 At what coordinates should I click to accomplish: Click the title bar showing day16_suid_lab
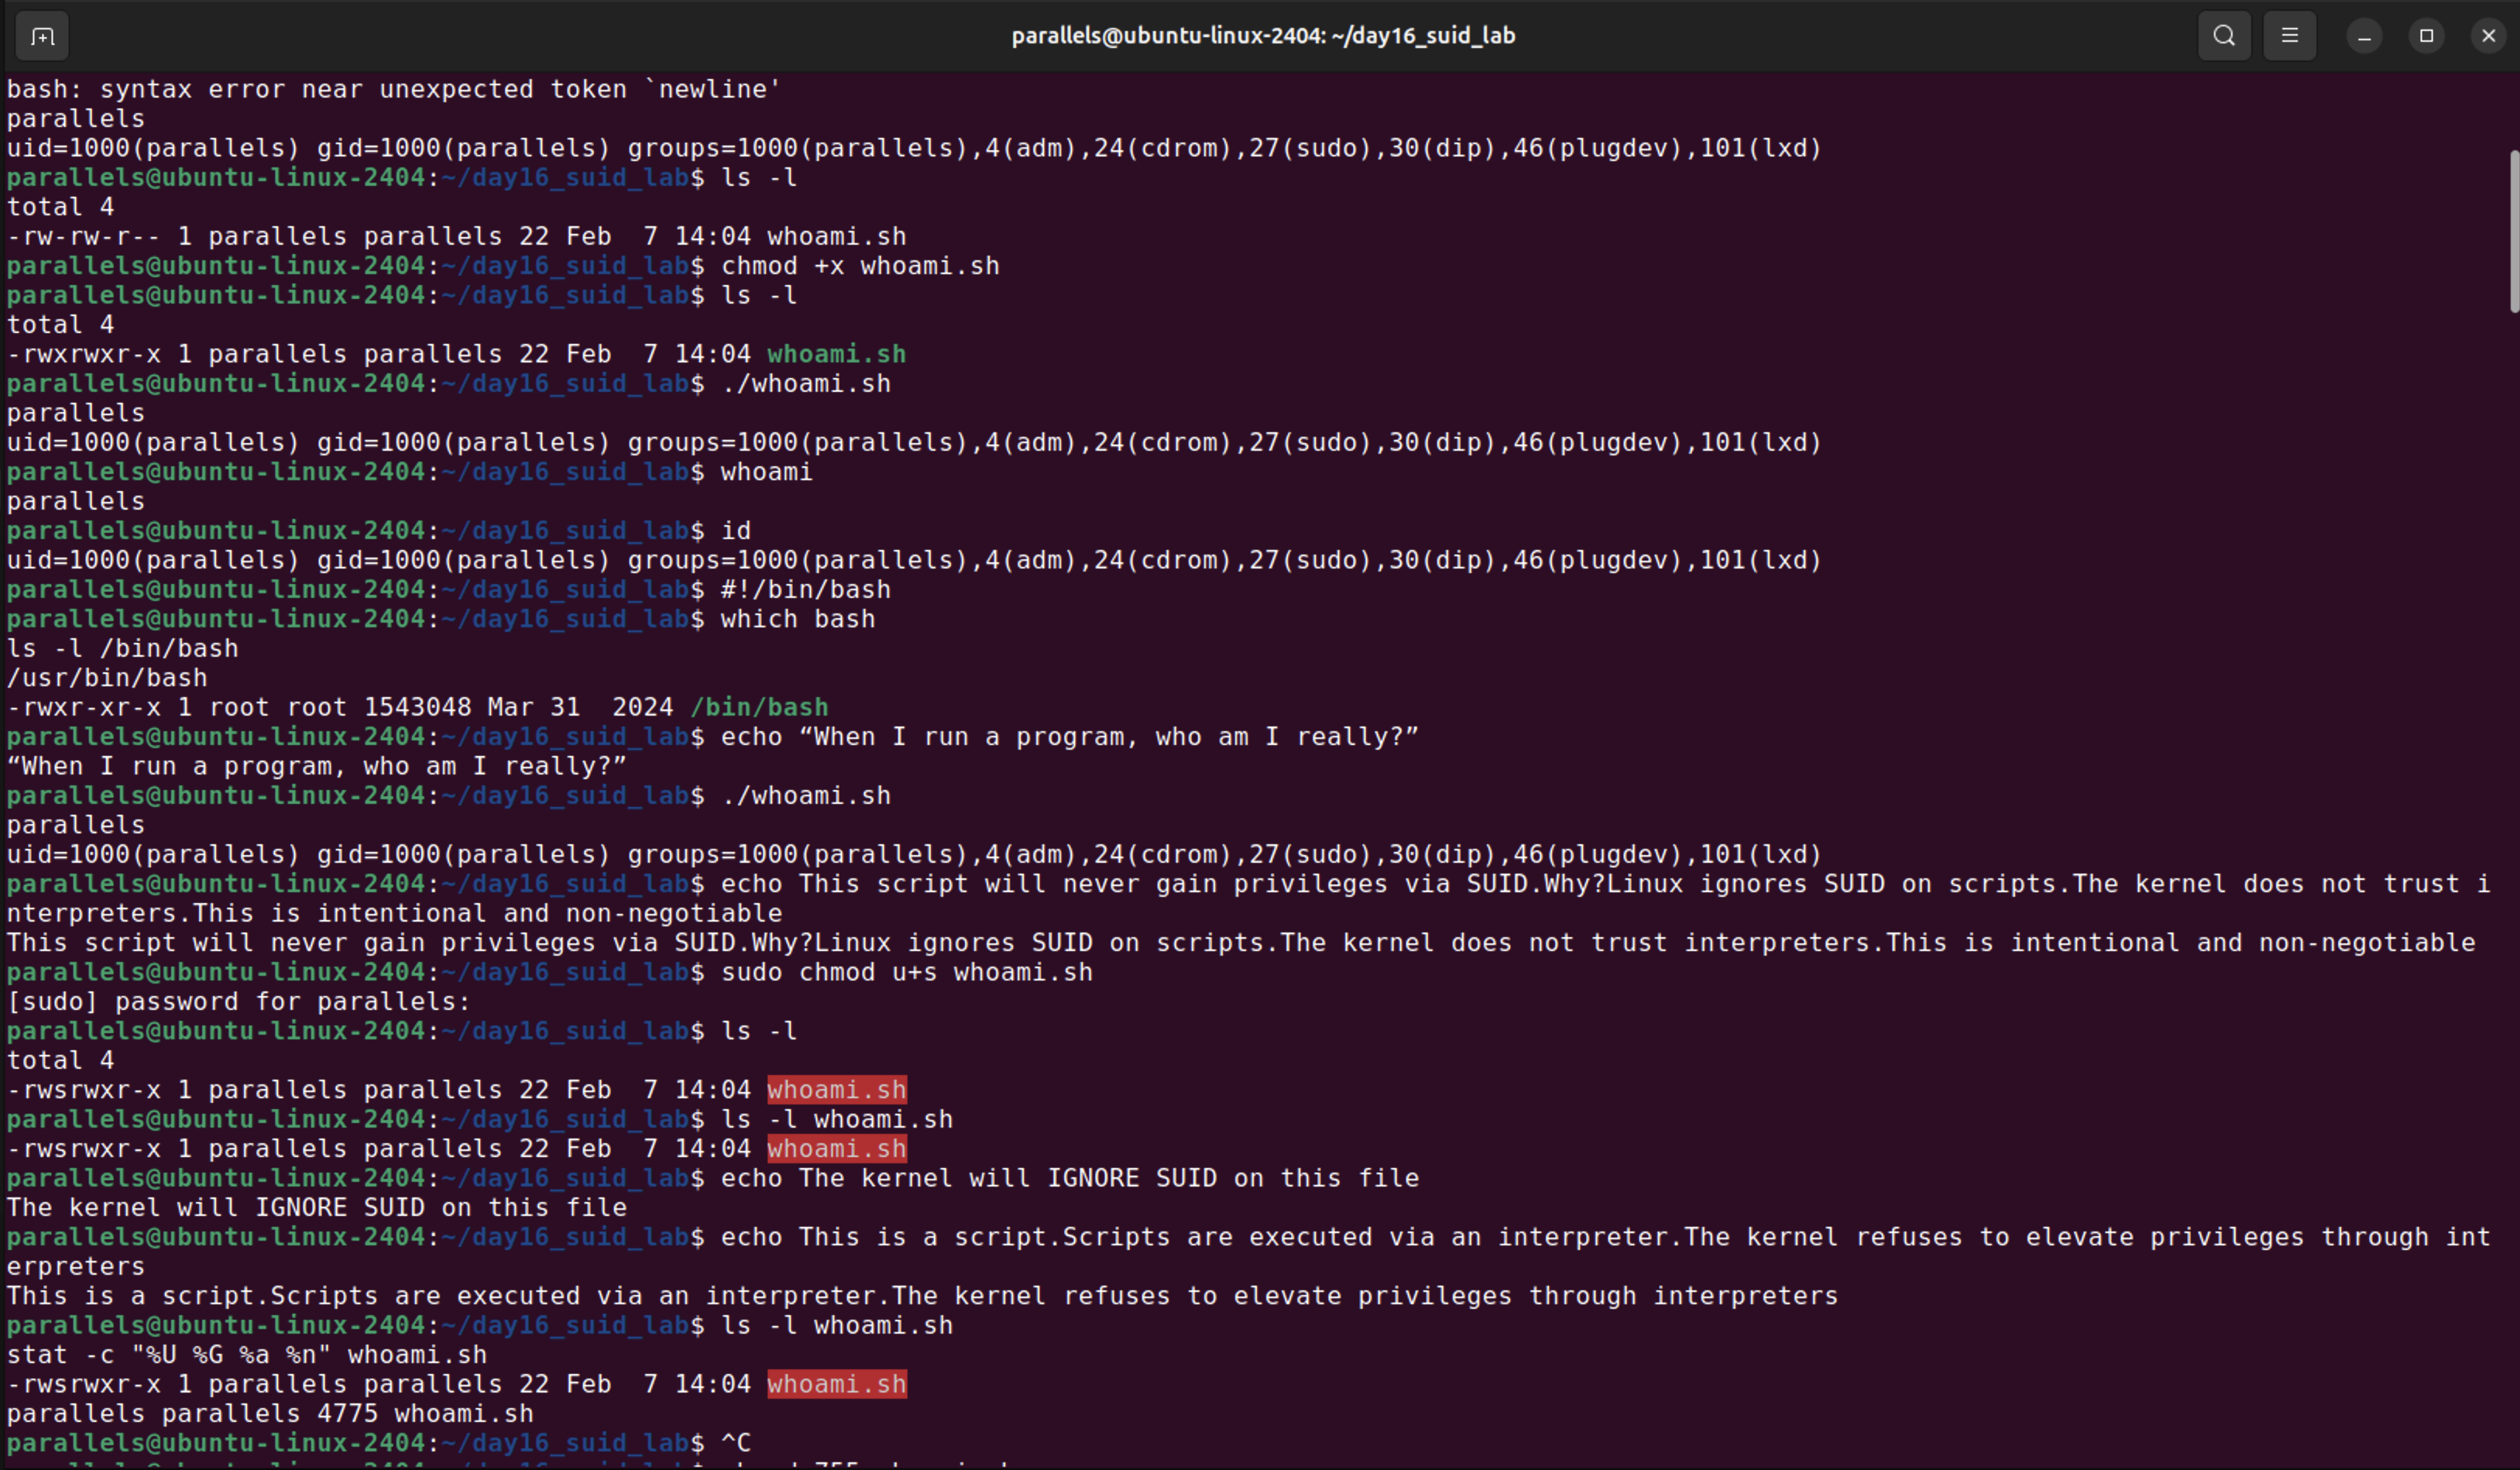1263,35
